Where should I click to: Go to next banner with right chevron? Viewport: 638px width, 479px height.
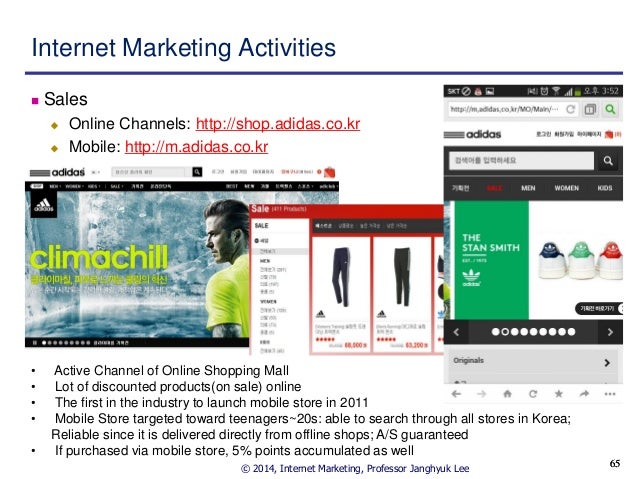pos(610,332)
